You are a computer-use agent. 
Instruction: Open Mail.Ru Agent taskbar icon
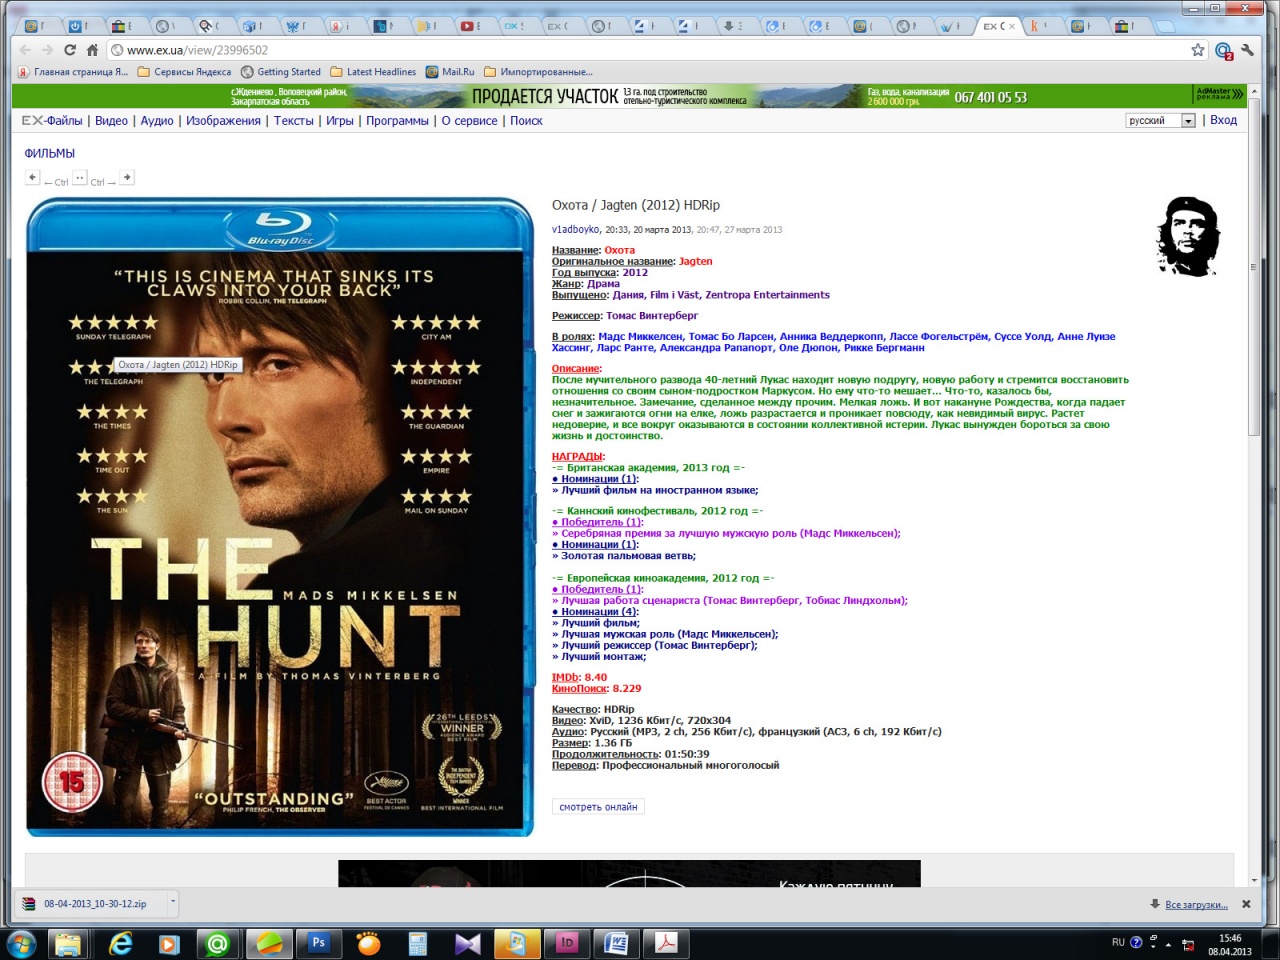(218, 943)
